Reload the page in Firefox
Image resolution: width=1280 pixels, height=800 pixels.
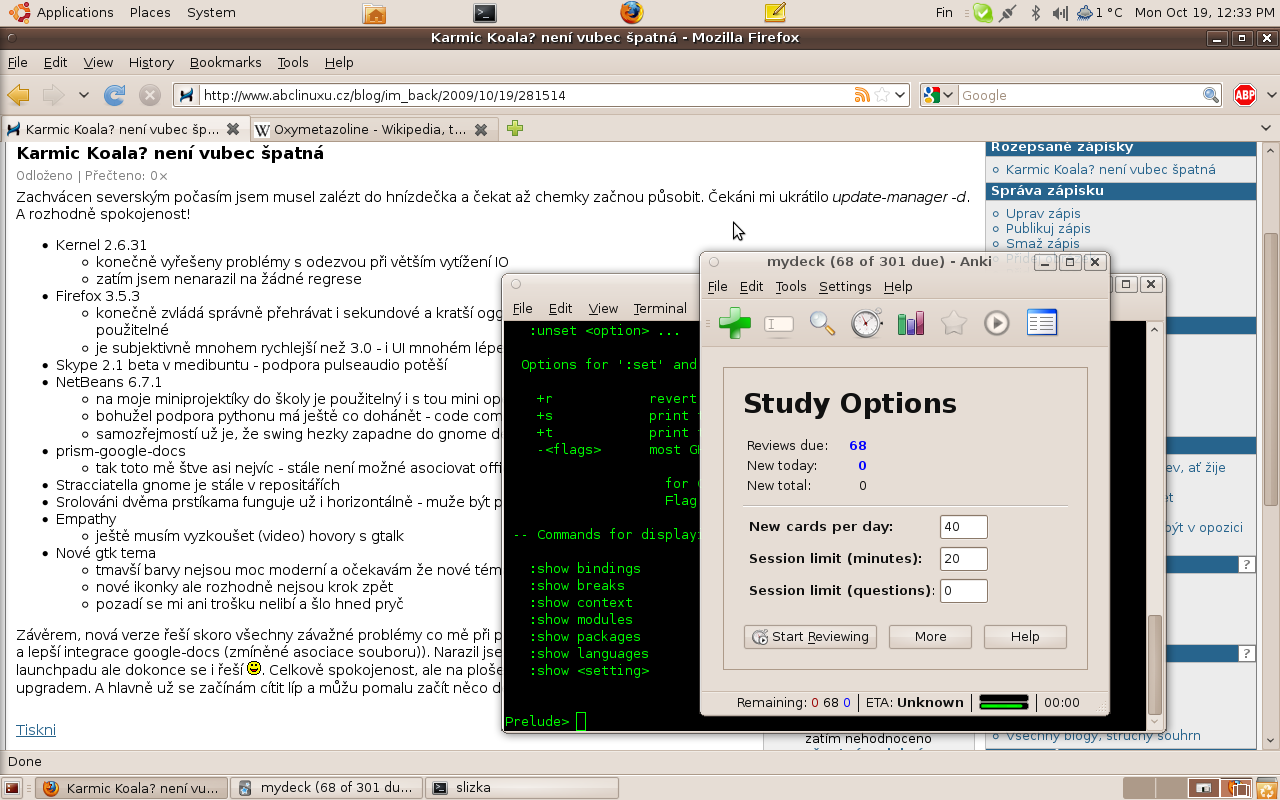coord(115,95)
